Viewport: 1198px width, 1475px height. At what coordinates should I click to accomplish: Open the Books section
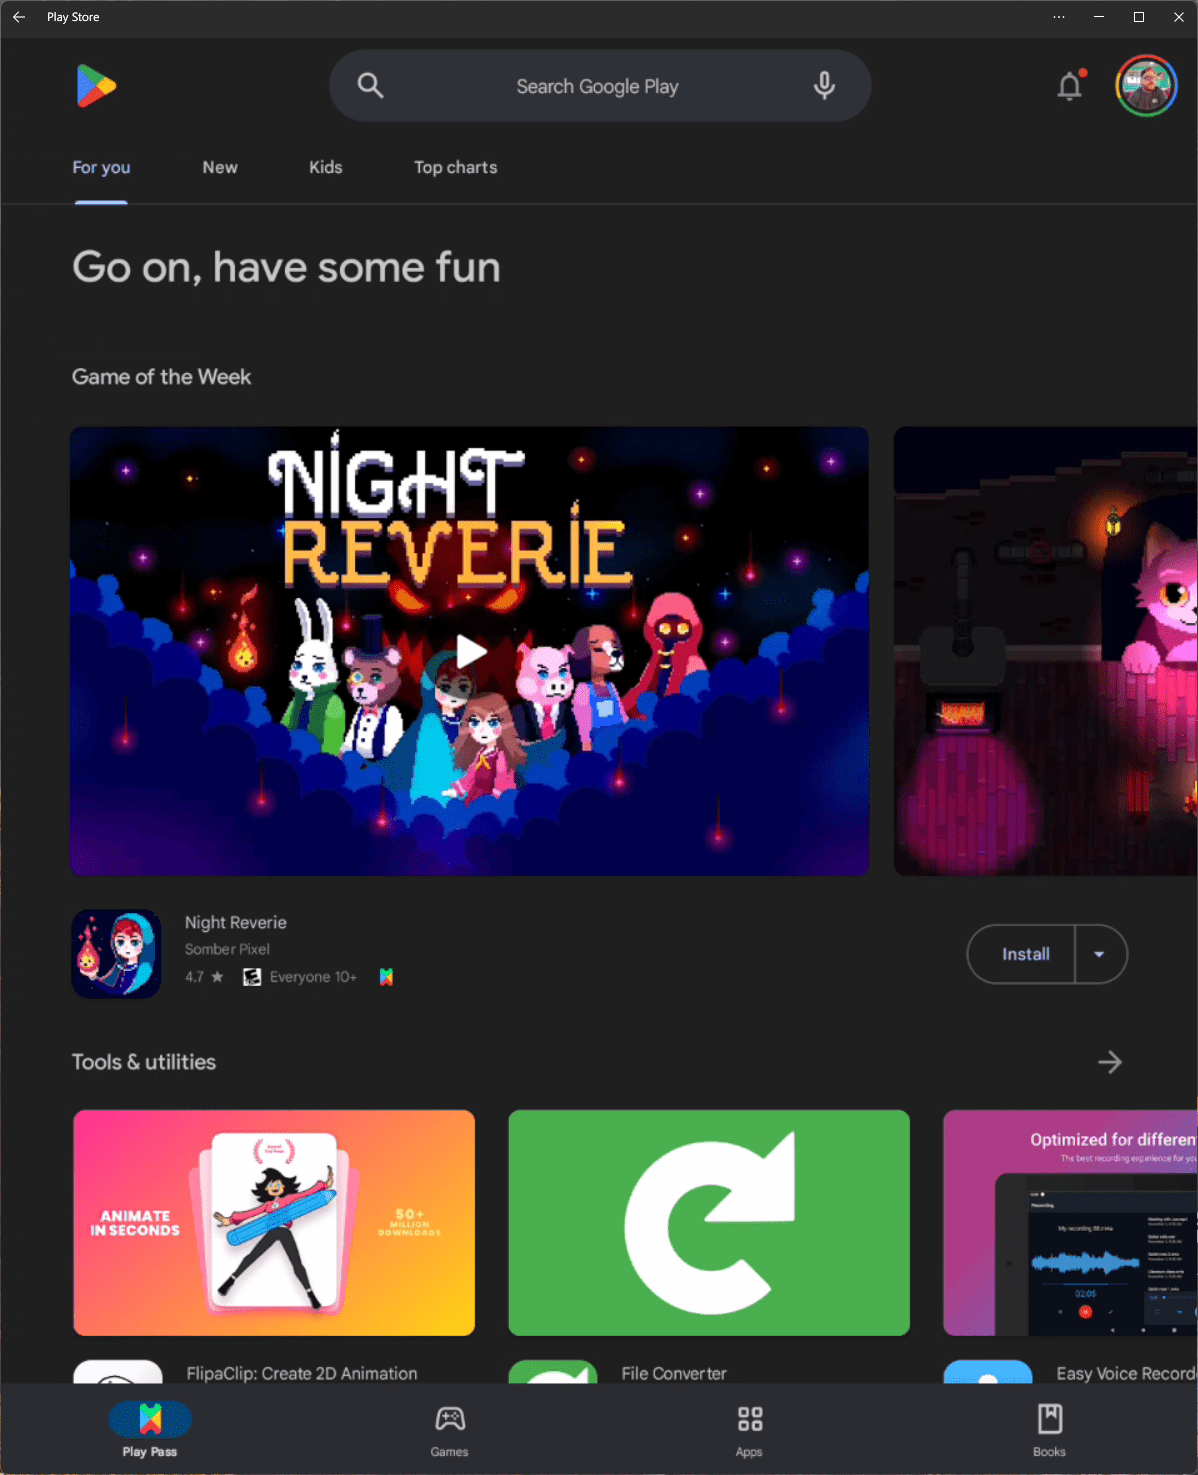(x=1049, y=1430)
